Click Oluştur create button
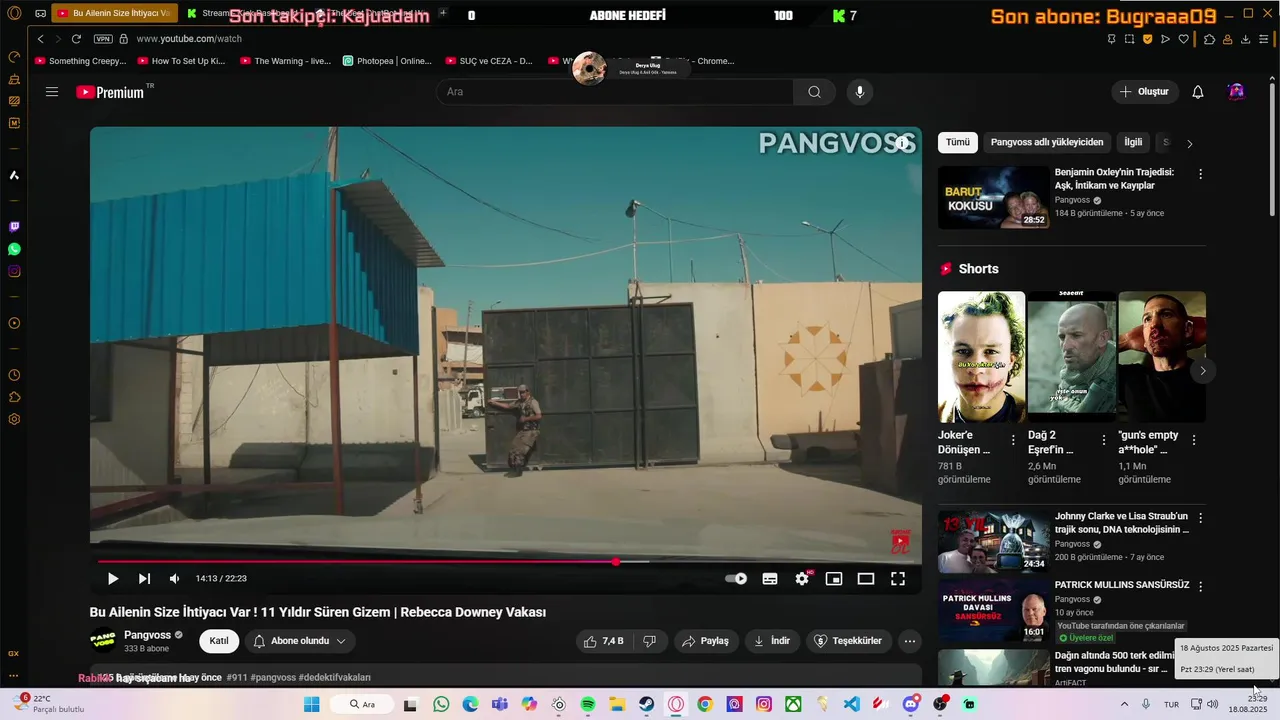 coord(1145,92)
